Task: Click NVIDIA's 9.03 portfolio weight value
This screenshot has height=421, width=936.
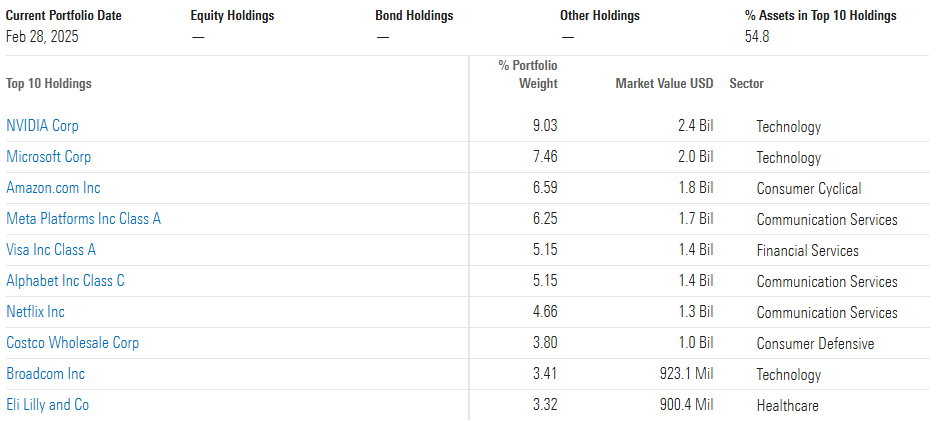Action: pyautogui.click(x=544, y=126)
